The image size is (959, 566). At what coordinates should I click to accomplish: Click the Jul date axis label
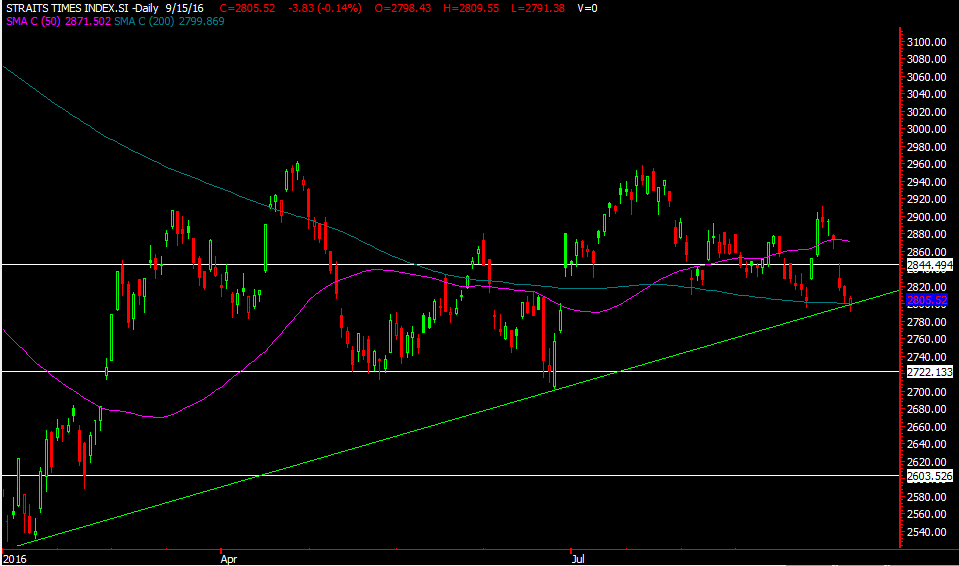[x=577, y=559]
